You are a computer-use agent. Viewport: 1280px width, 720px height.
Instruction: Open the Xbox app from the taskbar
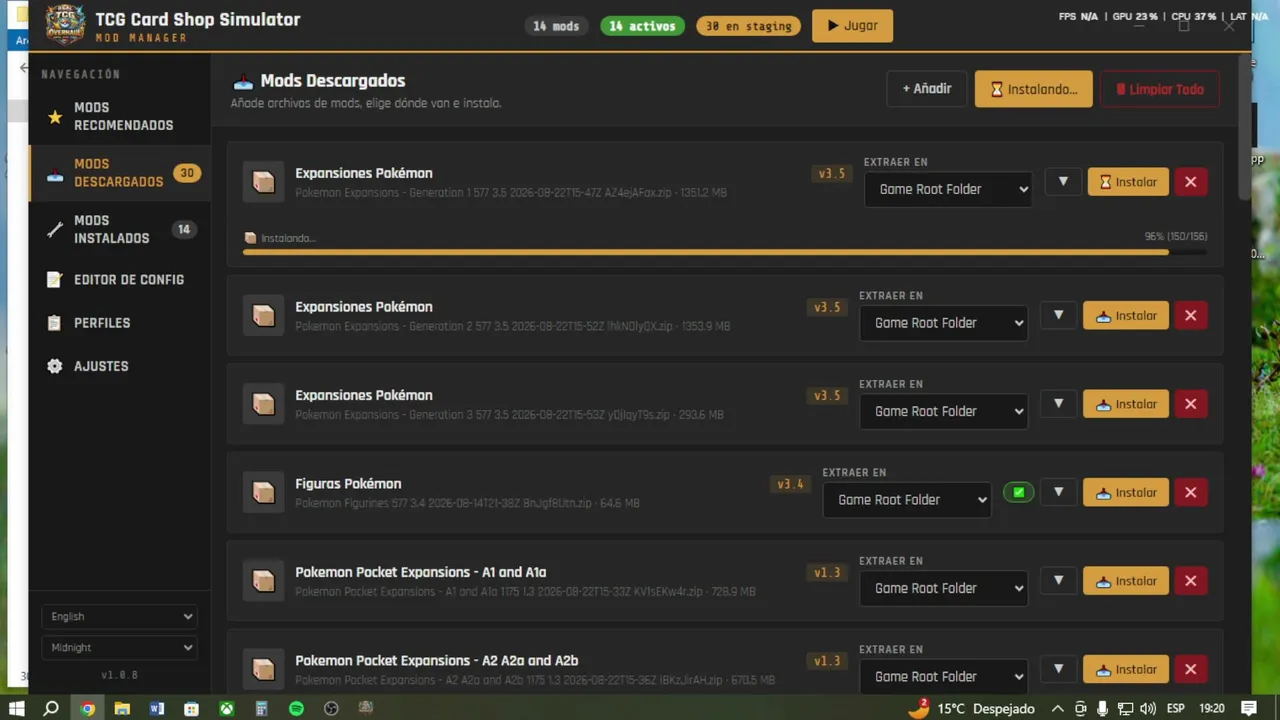227,709
